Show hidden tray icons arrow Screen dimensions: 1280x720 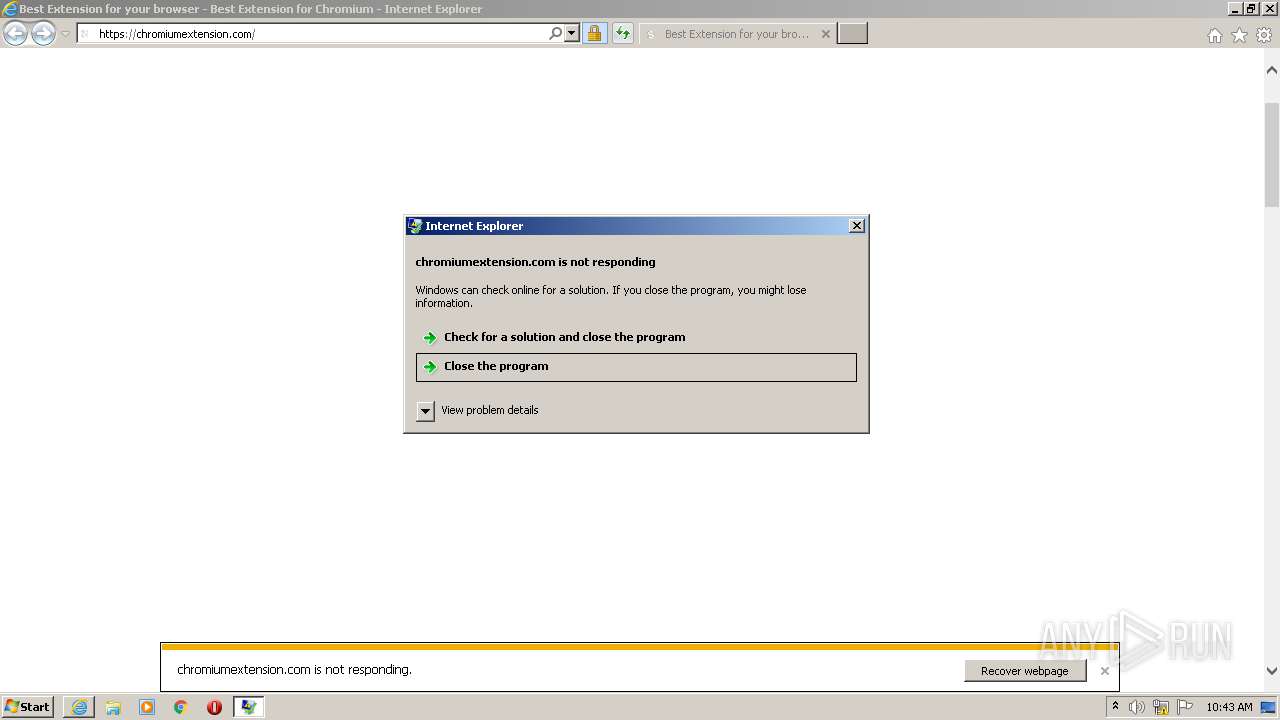coord(1115,707)
